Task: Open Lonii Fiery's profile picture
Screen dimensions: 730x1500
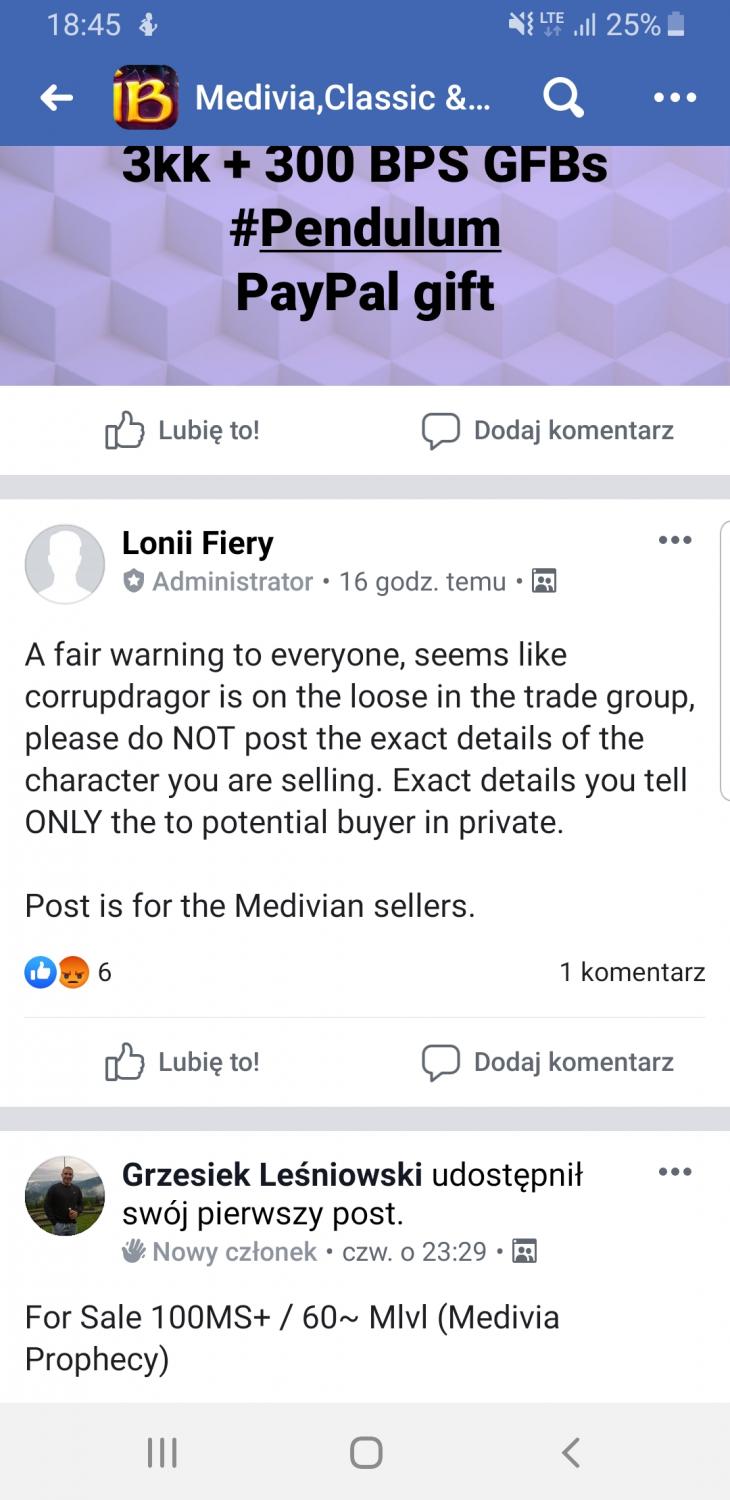Action: [65, 564]
